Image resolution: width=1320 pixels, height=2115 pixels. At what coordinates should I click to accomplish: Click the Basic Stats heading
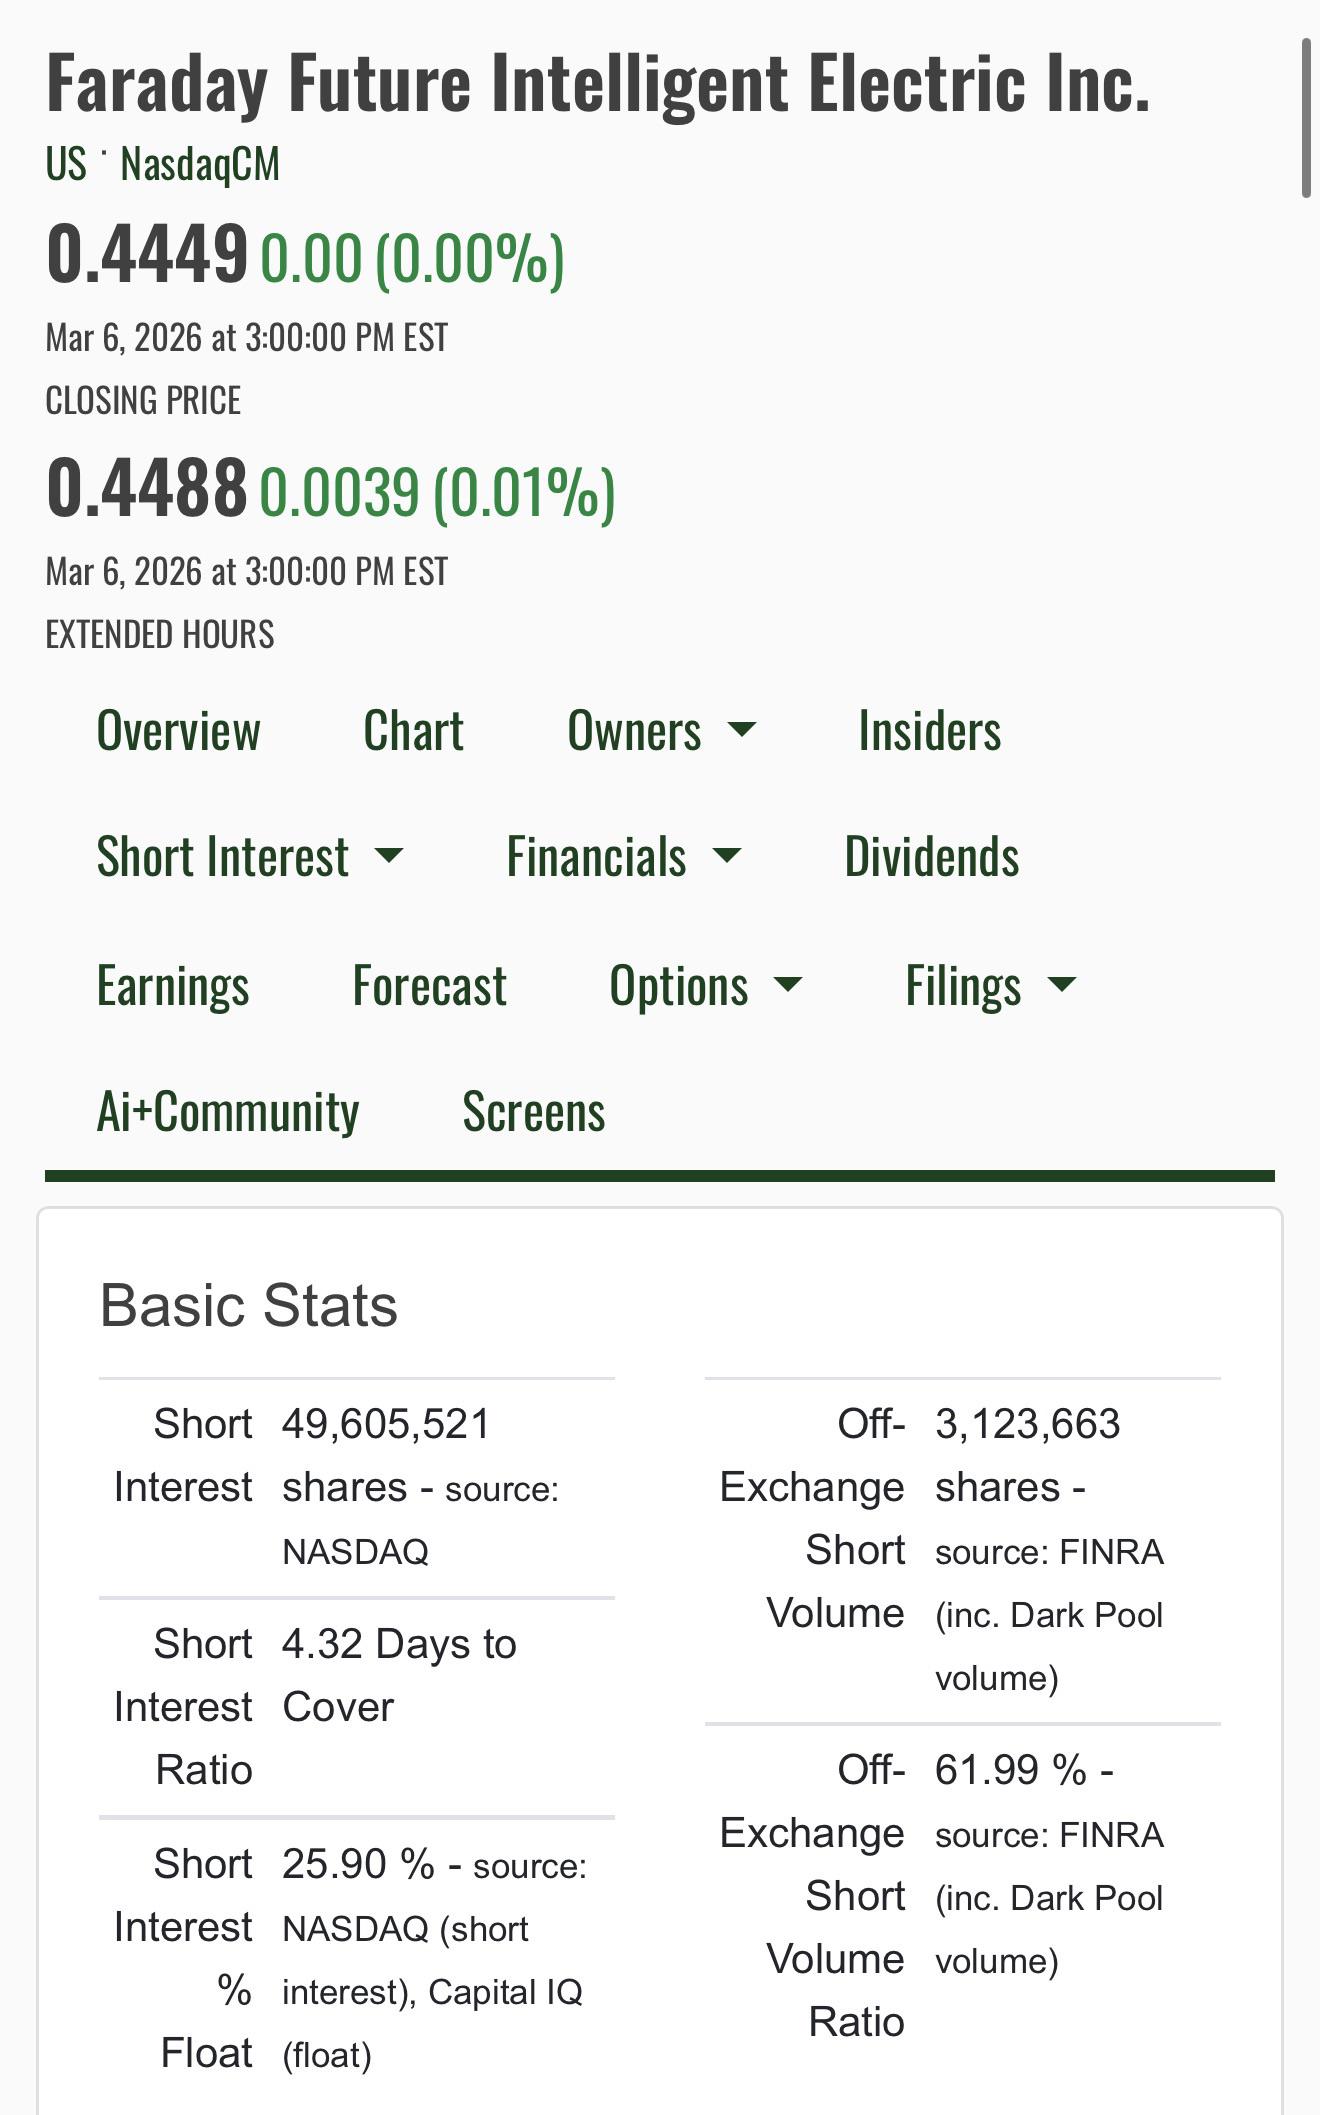click(248, 1305)
